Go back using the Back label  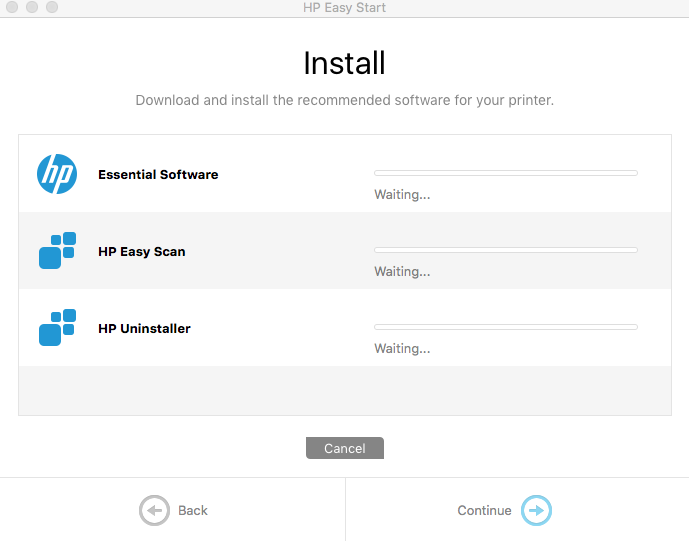(192, 510)
